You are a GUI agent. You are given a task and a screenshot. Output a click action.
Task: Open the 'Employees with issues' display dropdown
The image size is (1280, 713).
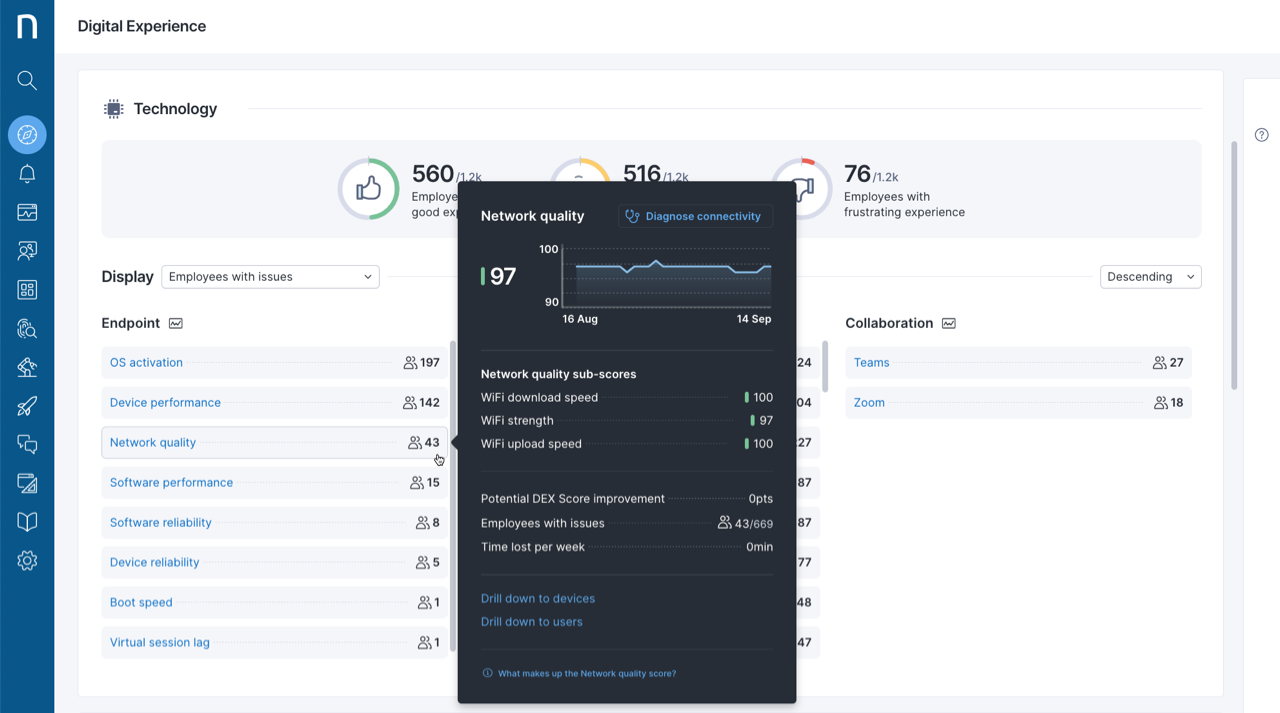[270, 276]
